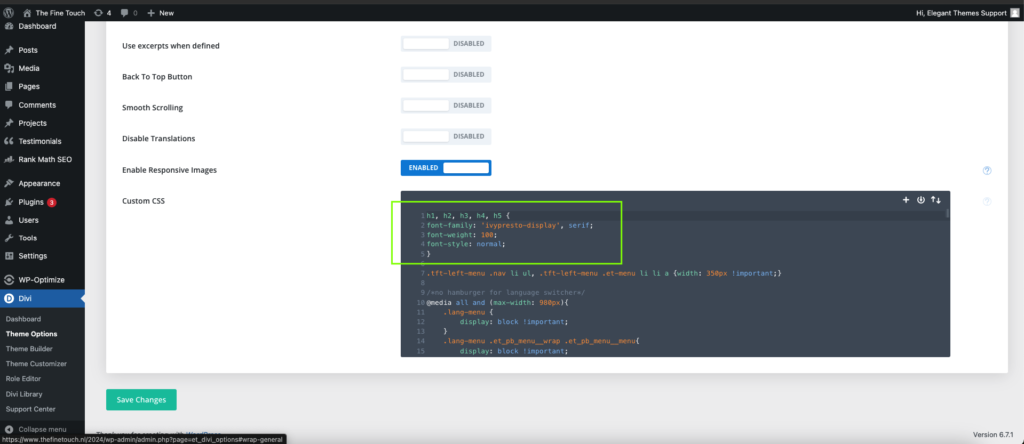Viewport: 1024px width, 444px height.
Task: Open the Divi Library
Action: tap(24, 394)
